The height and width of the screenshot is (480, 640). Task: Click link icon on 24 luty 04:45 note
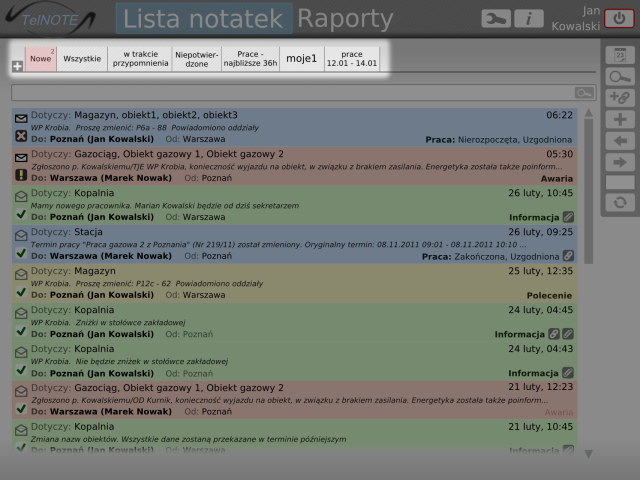click(554, 334)
